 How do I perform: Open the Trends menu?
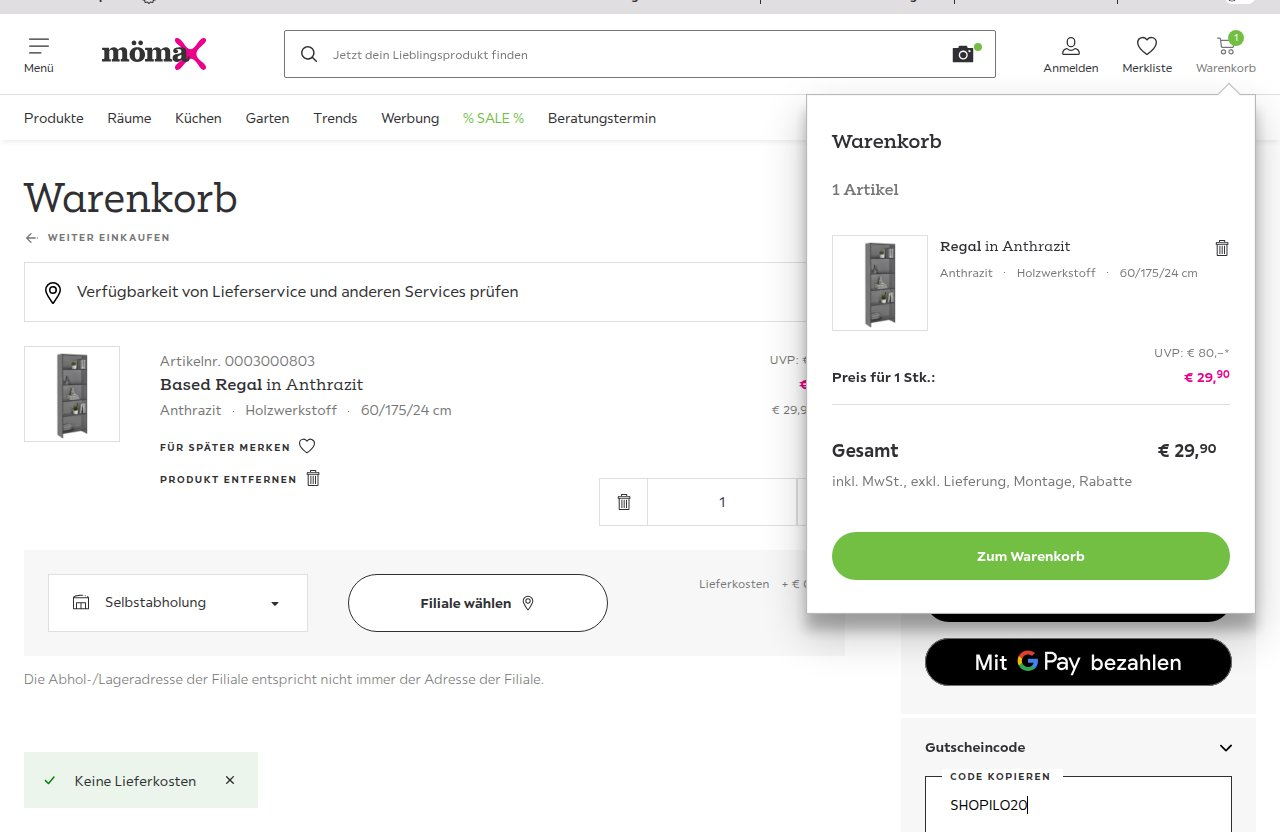pyautogui.click(x=335, y=118)
